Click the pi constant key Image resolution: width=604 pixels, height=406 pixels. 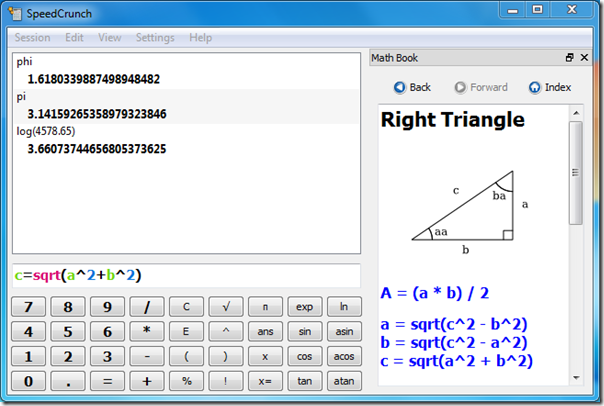click(x=265, y=307)
